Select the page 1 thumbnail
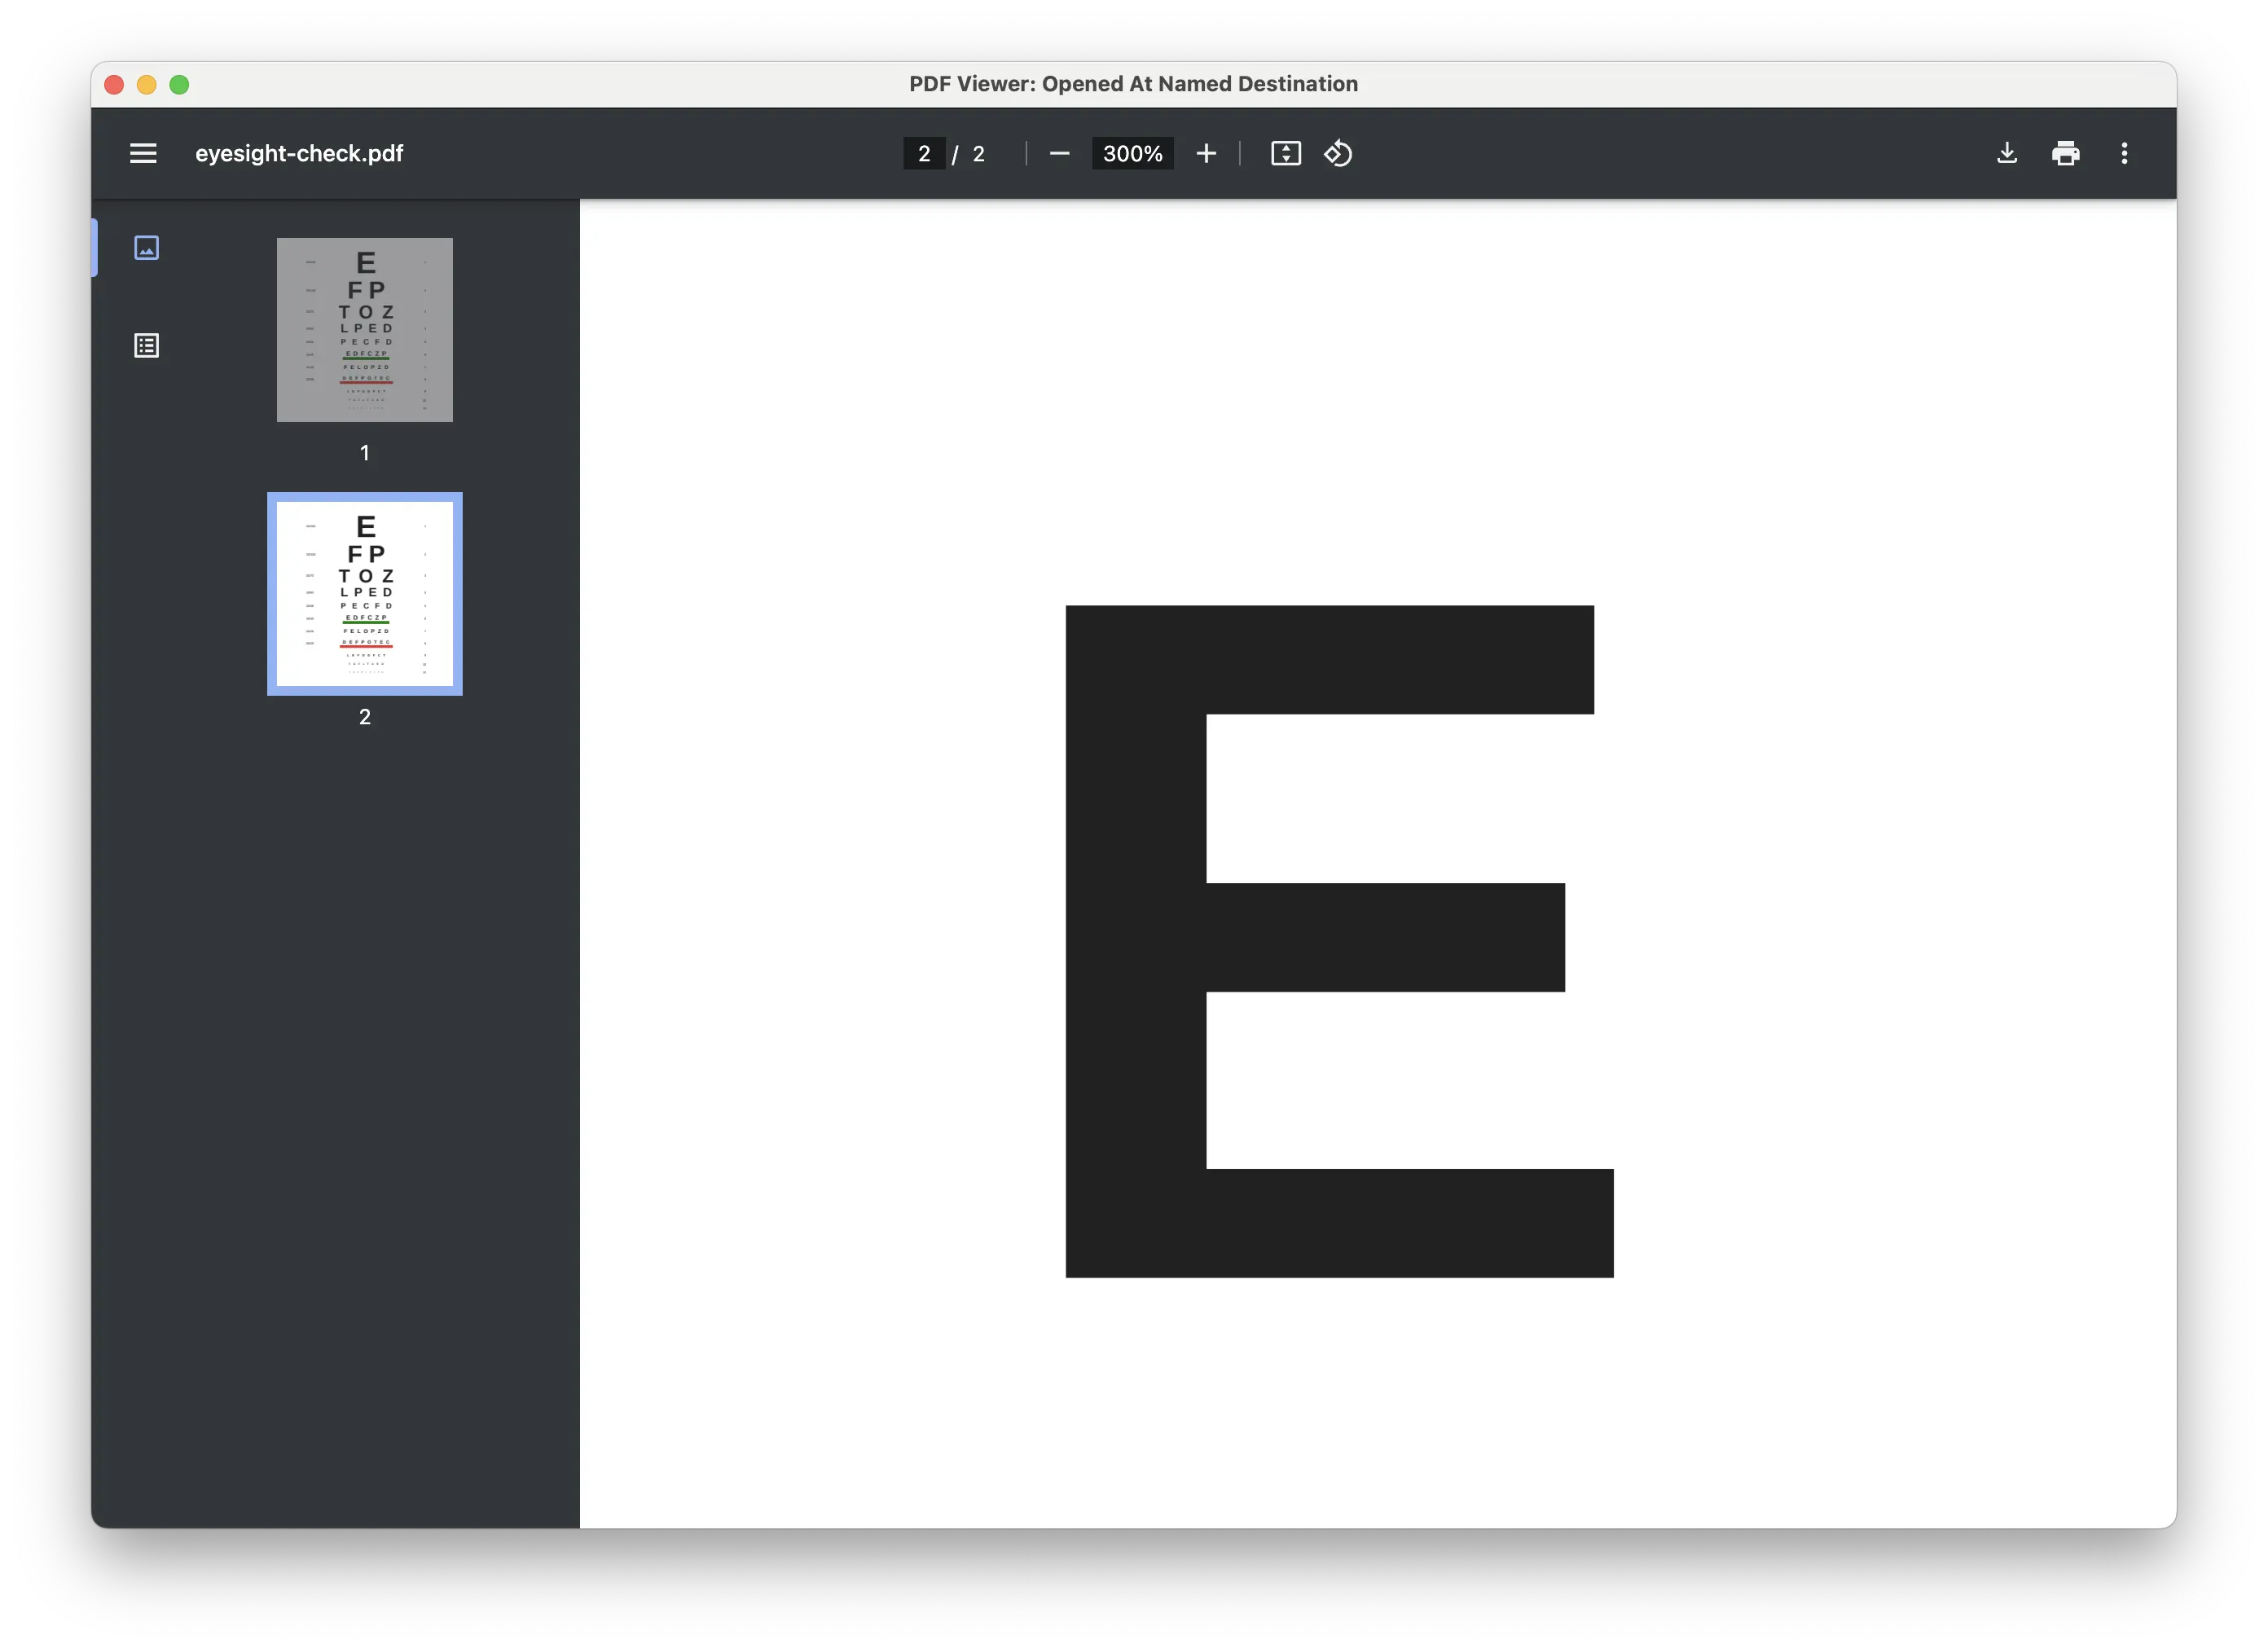This screenshot has width=2268, height=1649. 365,330
